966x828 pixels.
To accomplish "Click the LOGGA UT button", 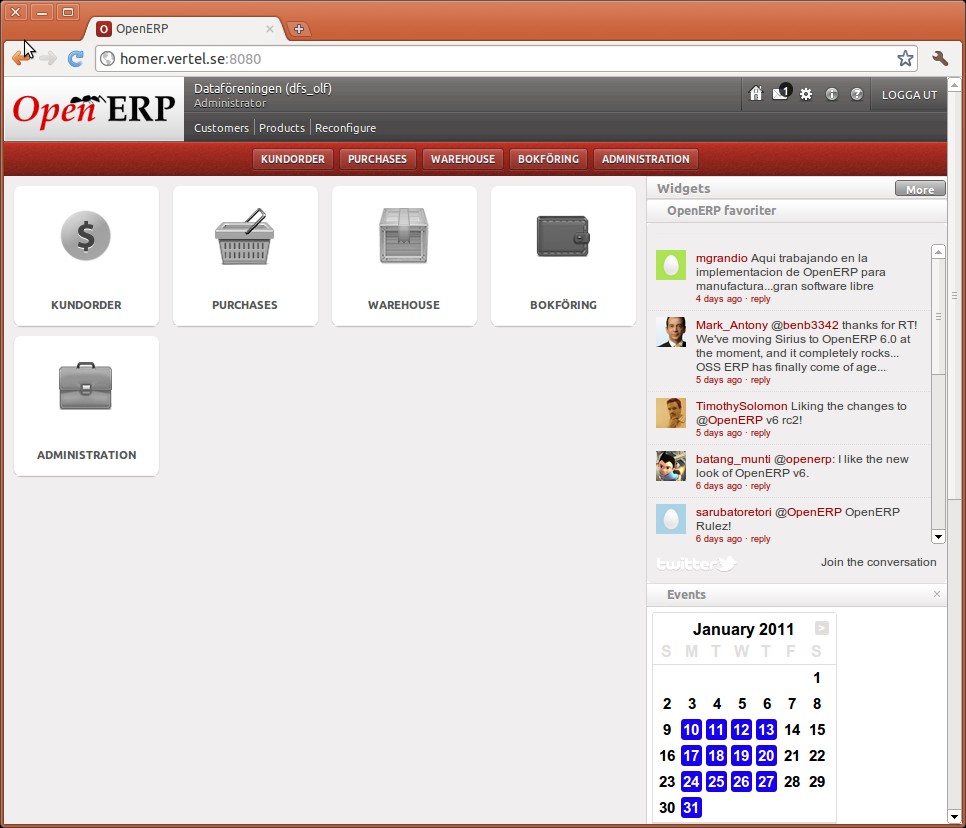I will pyautogui.click(x=909, y=95).
